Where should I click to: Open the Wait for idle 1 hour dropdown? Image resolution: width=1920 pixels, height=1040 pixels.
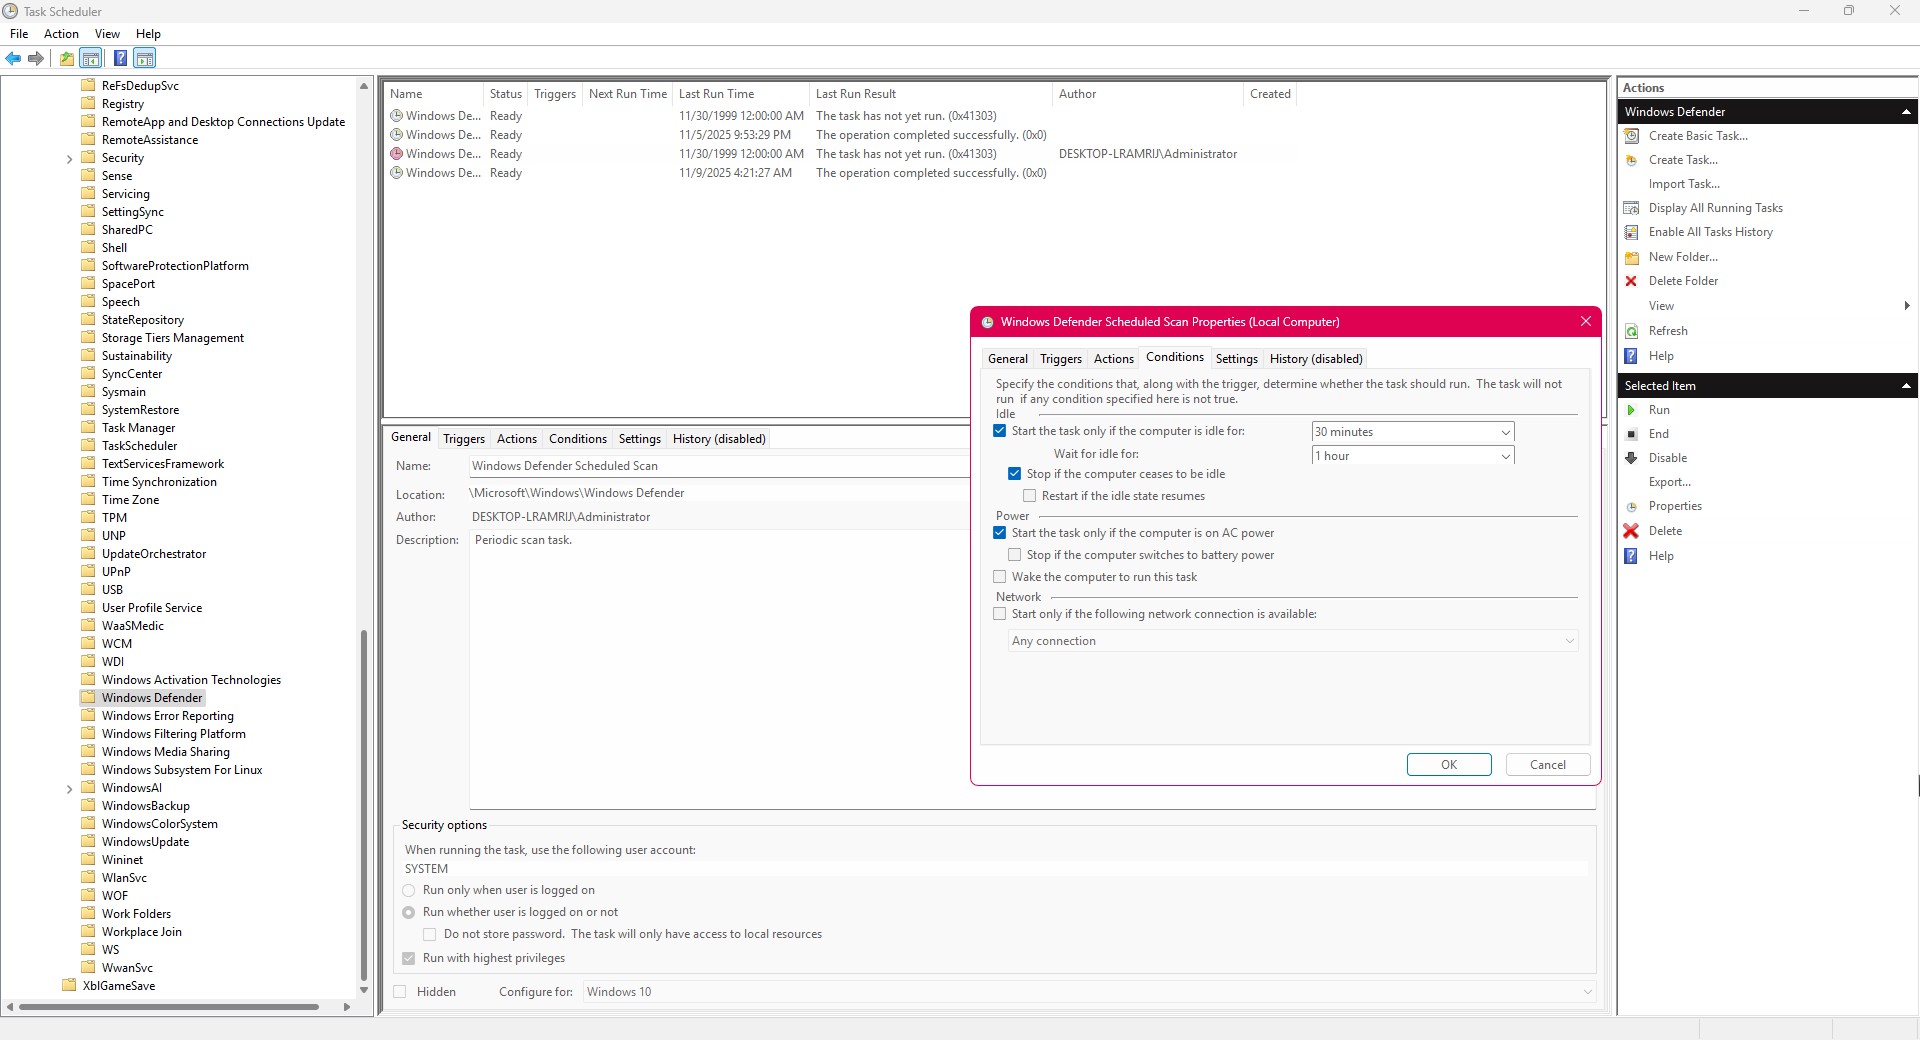pyautogui.click(x=1505, y=456)
